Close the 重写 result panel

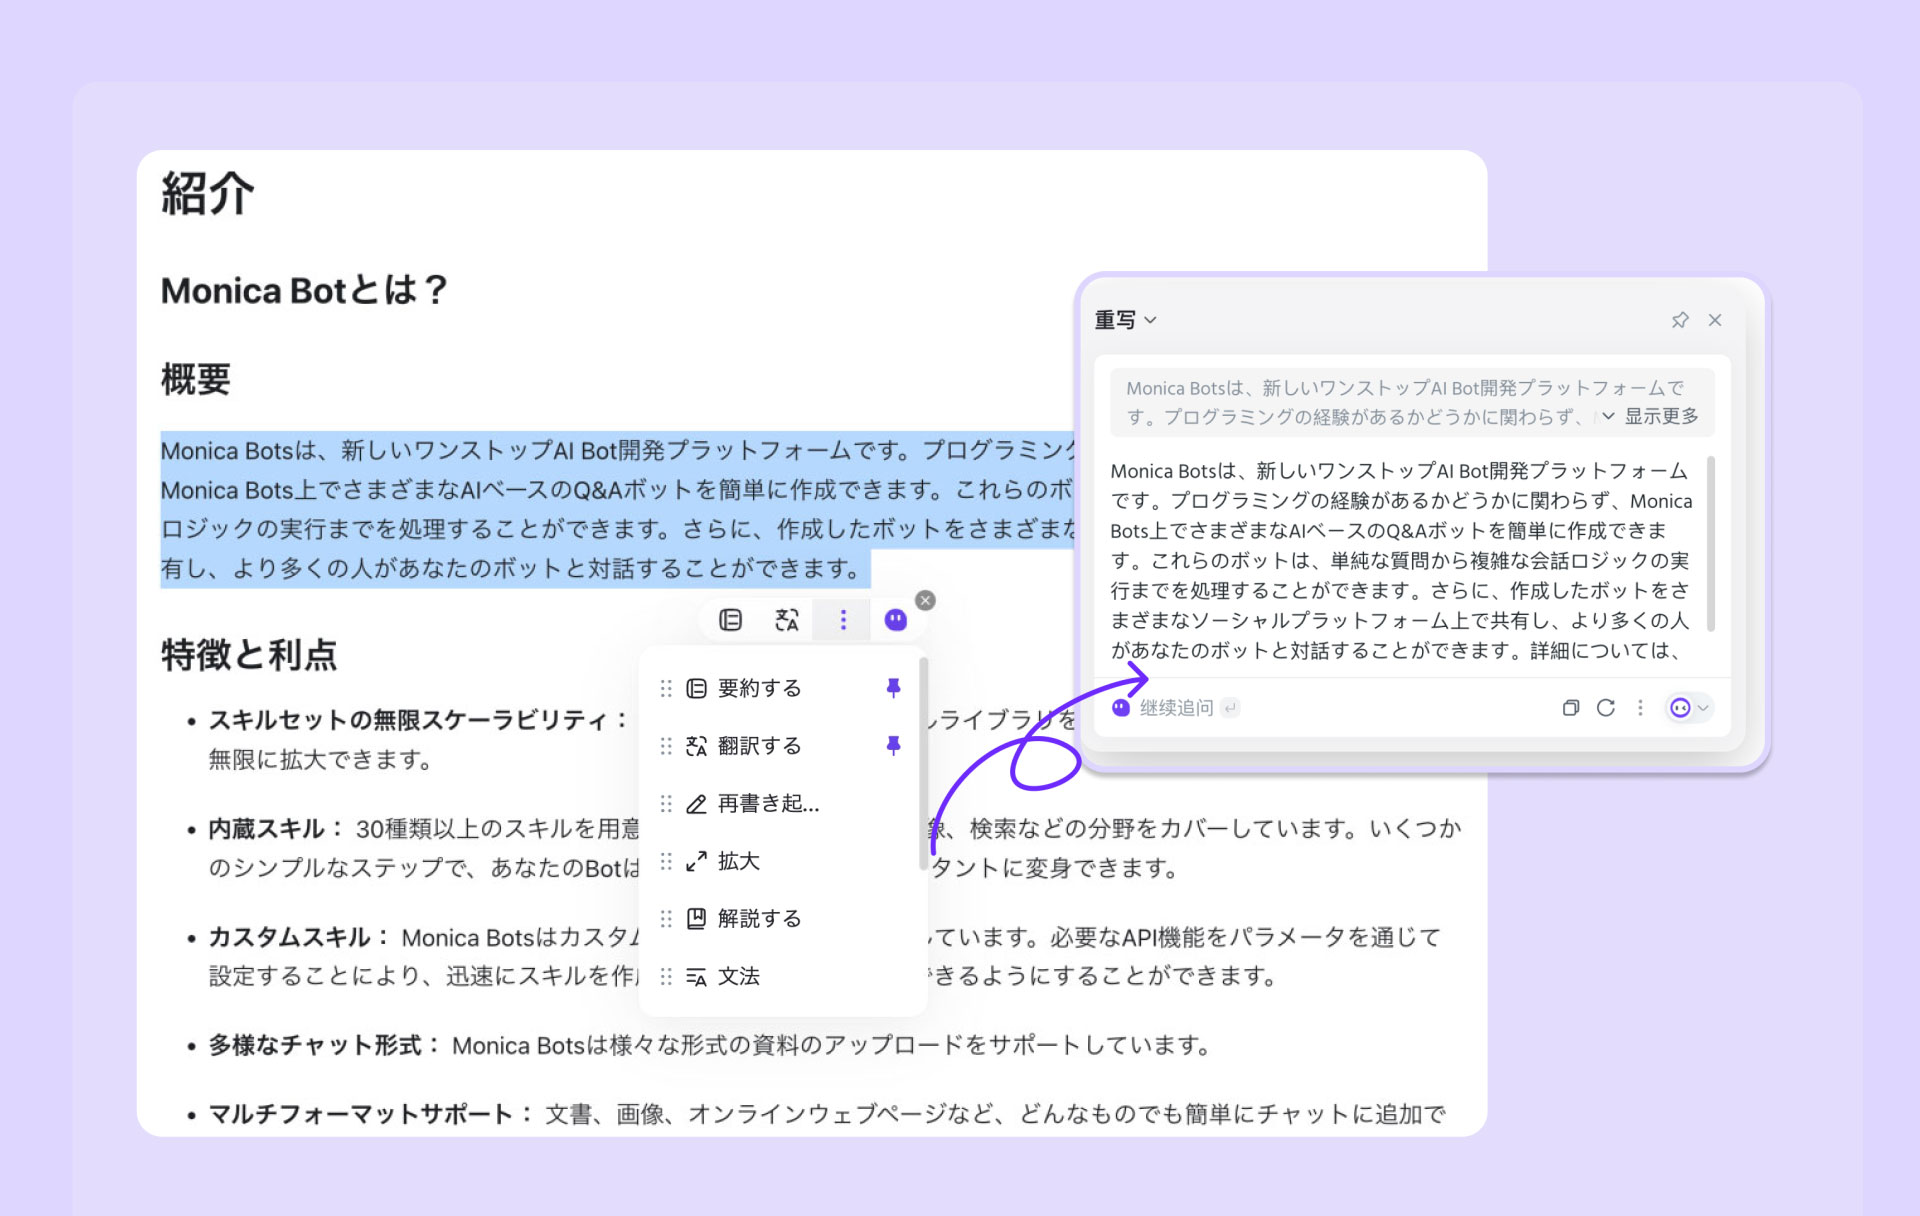click(x=1715, y=320)
